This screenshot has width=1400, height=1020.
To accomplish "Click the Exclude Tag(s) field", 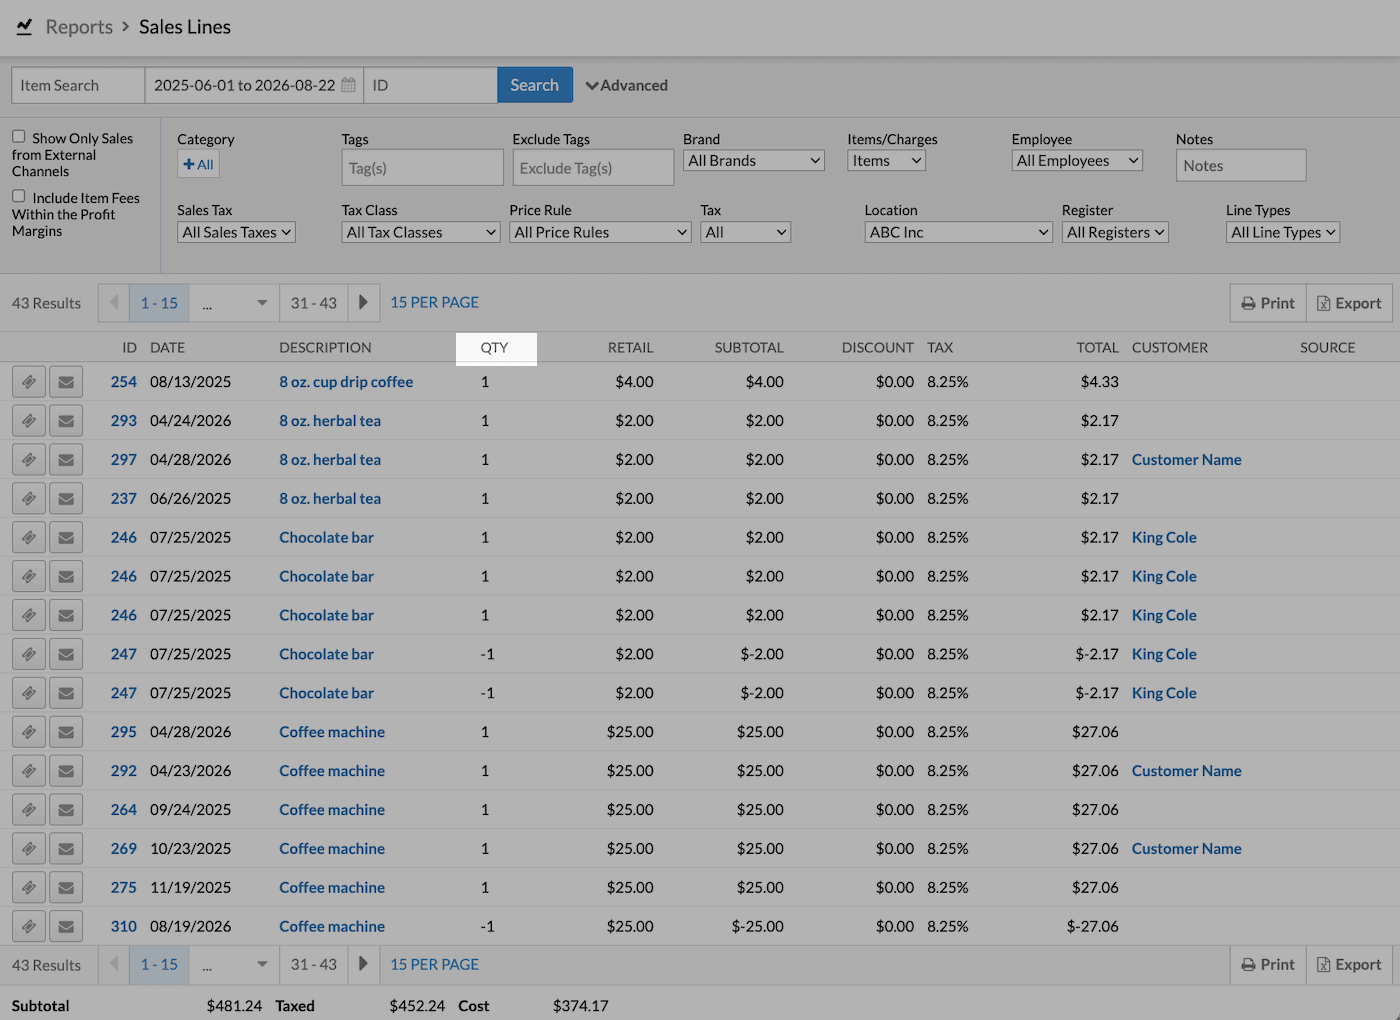I will [593, 168].
